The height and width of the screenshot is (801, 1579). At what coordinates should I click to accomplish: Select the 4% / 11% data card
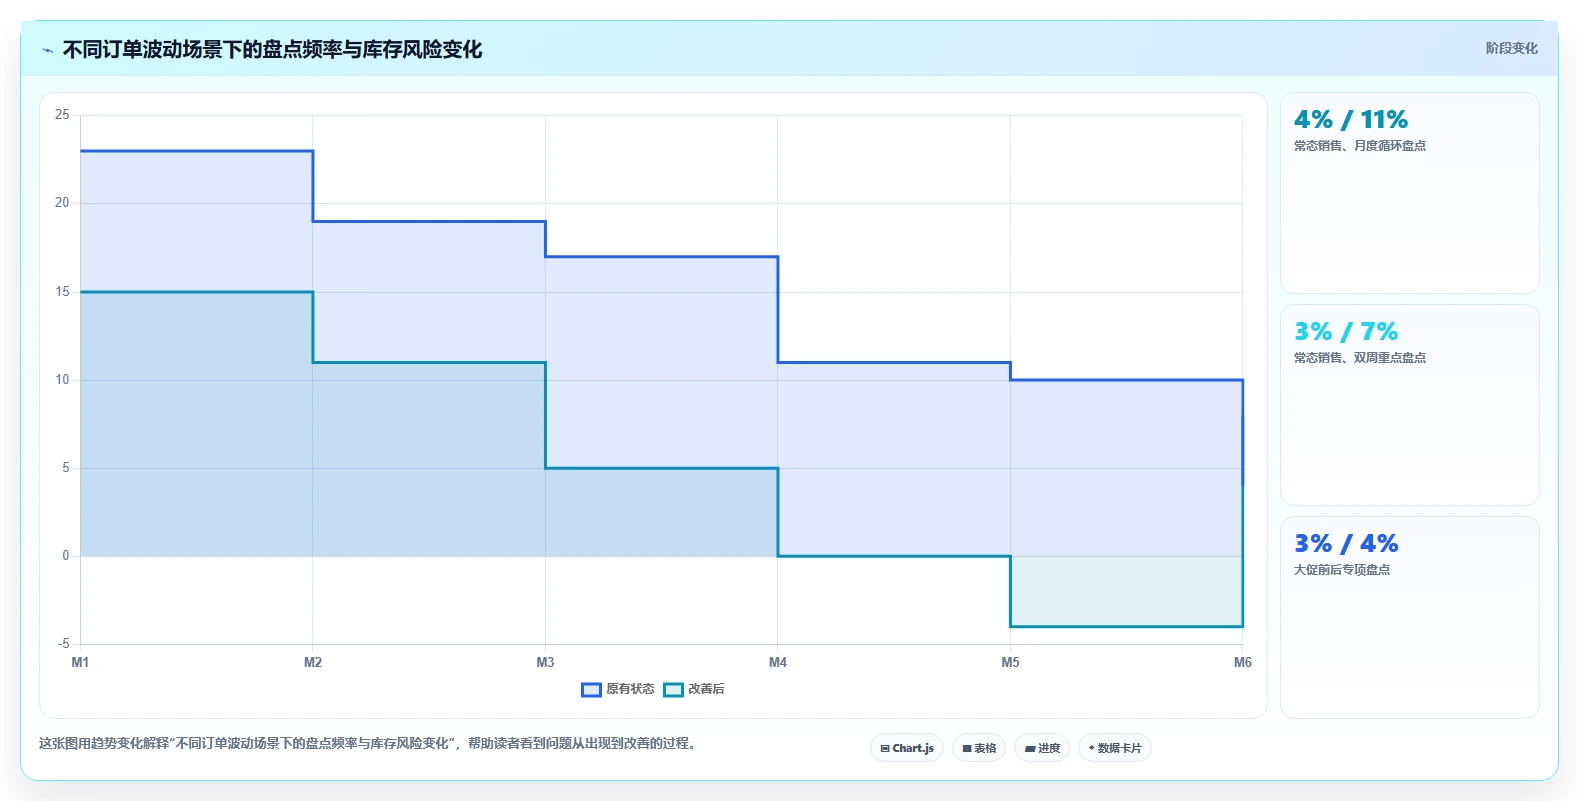tap(1409, 193)
